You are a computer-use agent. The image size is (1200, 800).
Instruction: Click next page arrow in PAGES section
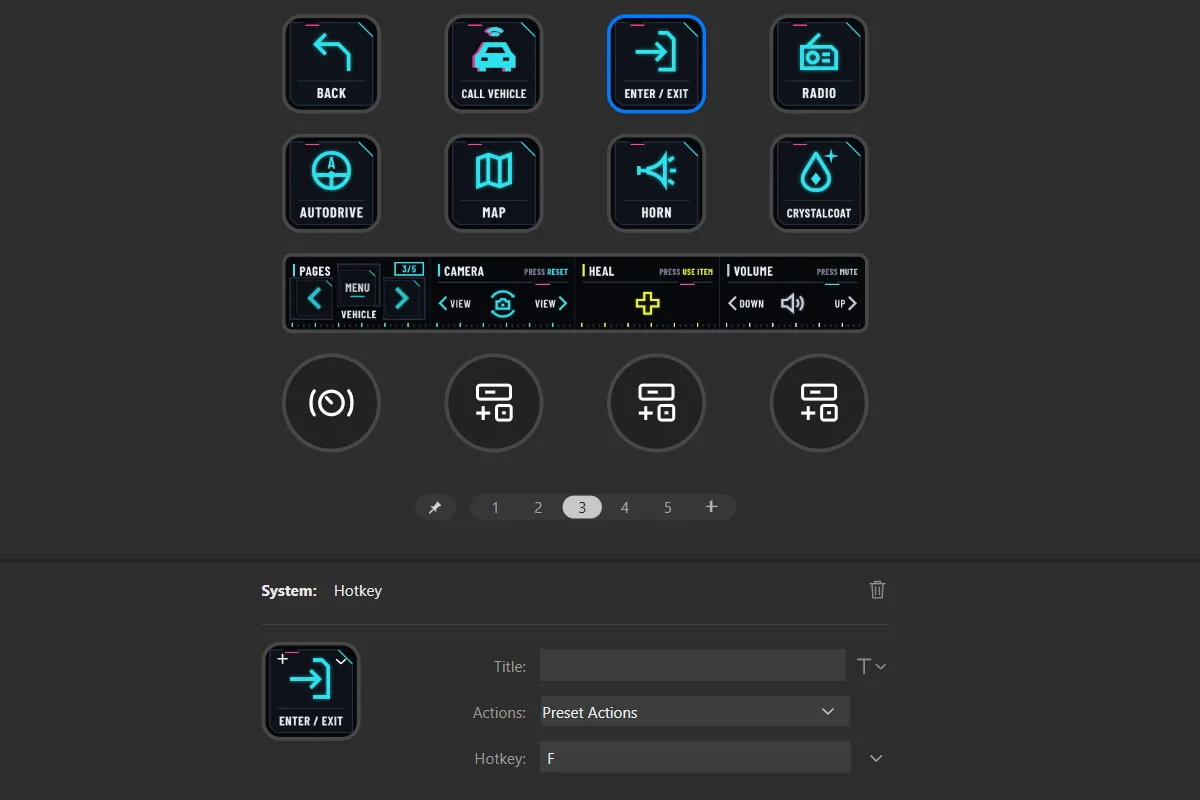coord(402,298)
